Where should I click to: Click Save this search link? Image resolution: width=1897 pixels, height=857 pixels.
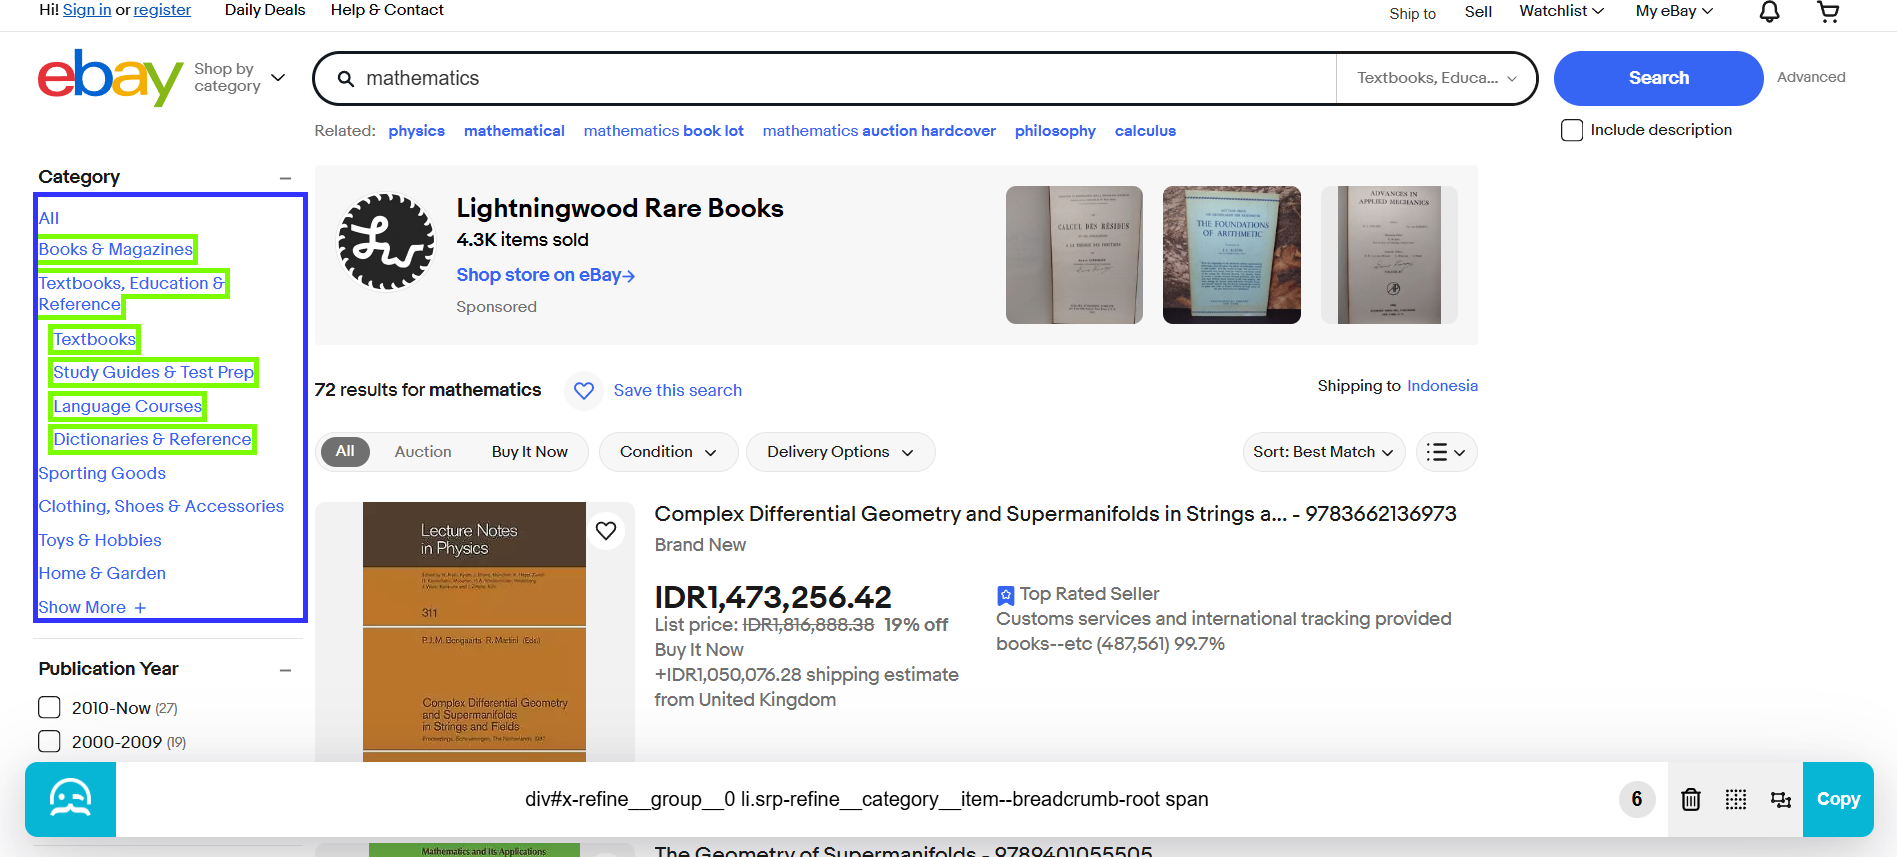678,390
